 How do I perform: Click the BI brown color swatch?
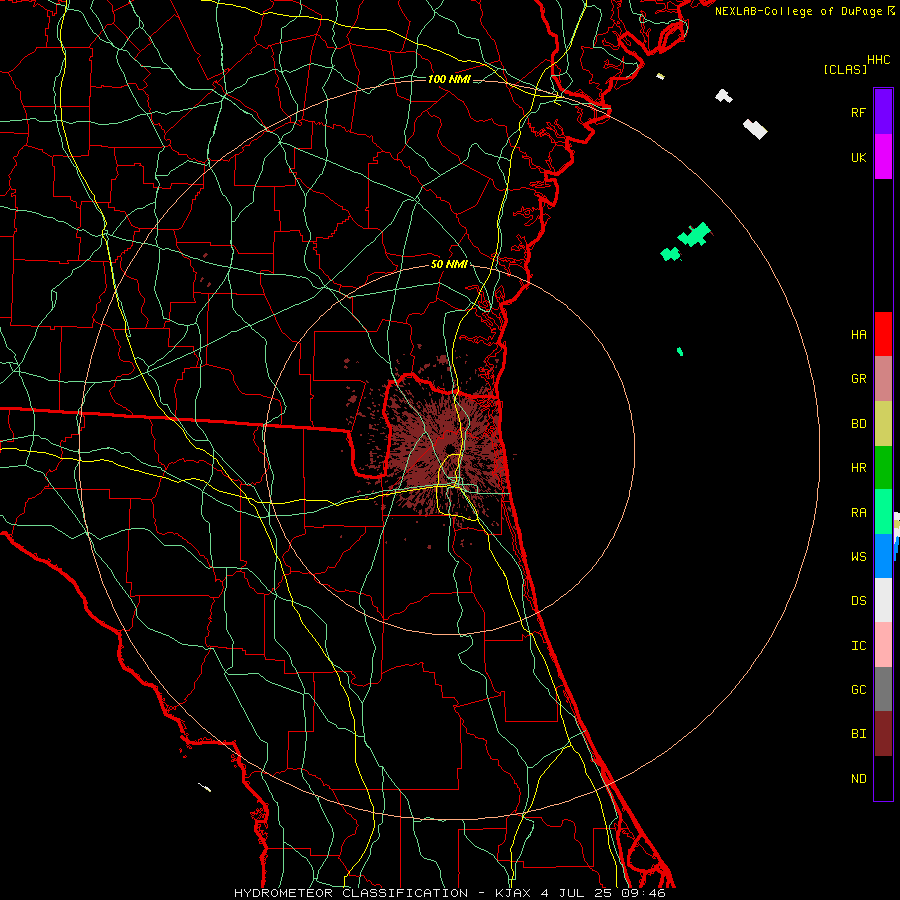click(883, 734)
